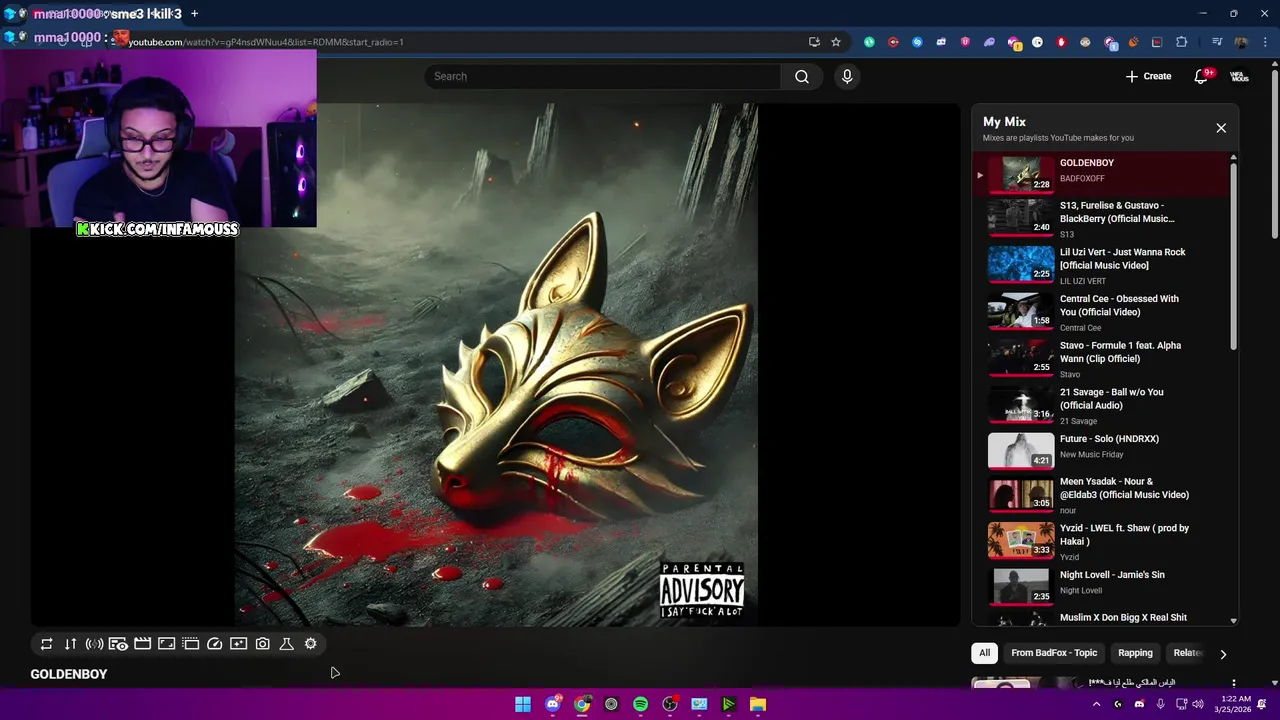
Task: Open the taskbar clock and date
Action: click(1235, 704)
